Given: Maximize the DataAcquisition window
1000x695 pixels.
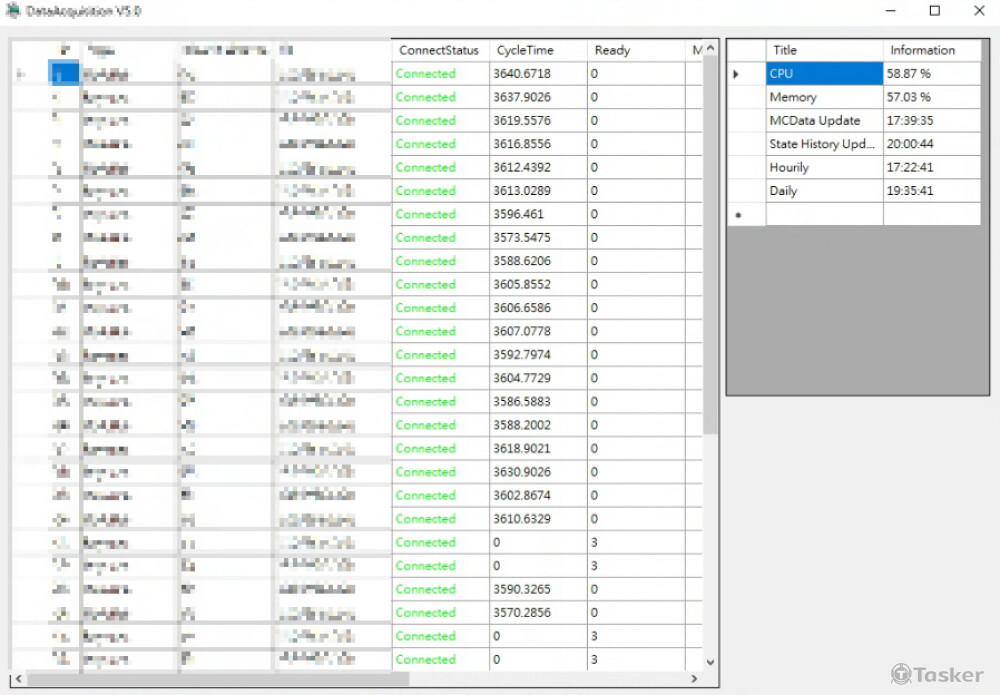Looking at the screenshot, I should 935,11.
